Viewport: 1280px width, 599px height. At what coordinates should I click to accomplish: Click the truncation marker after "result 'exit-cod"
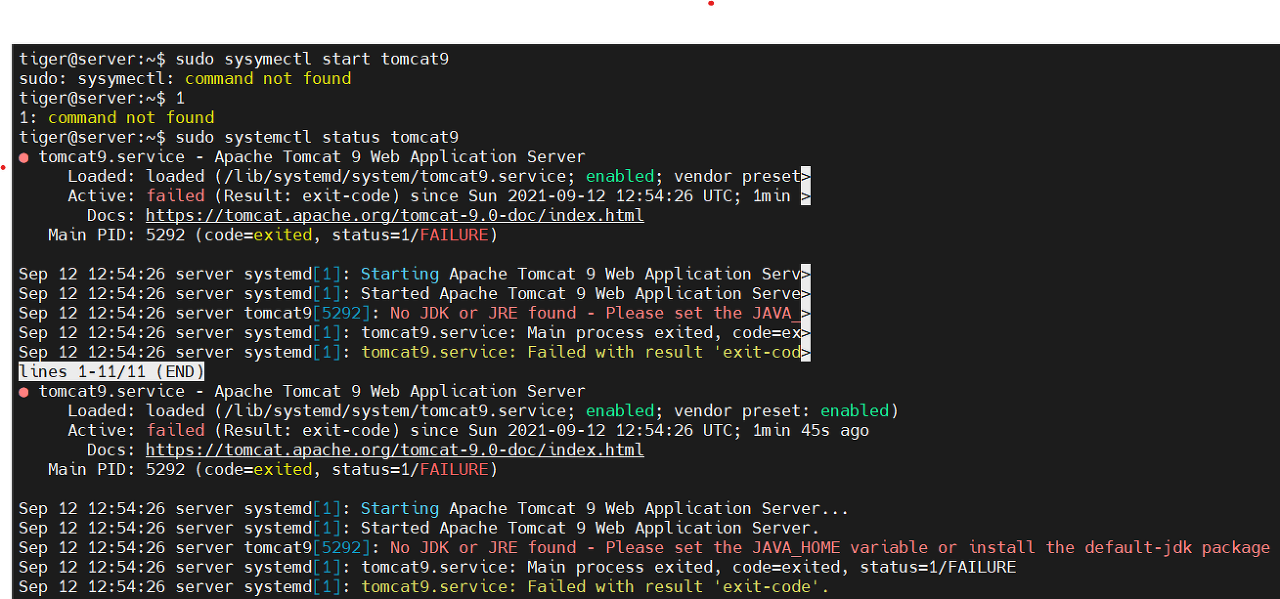(806, 352)
